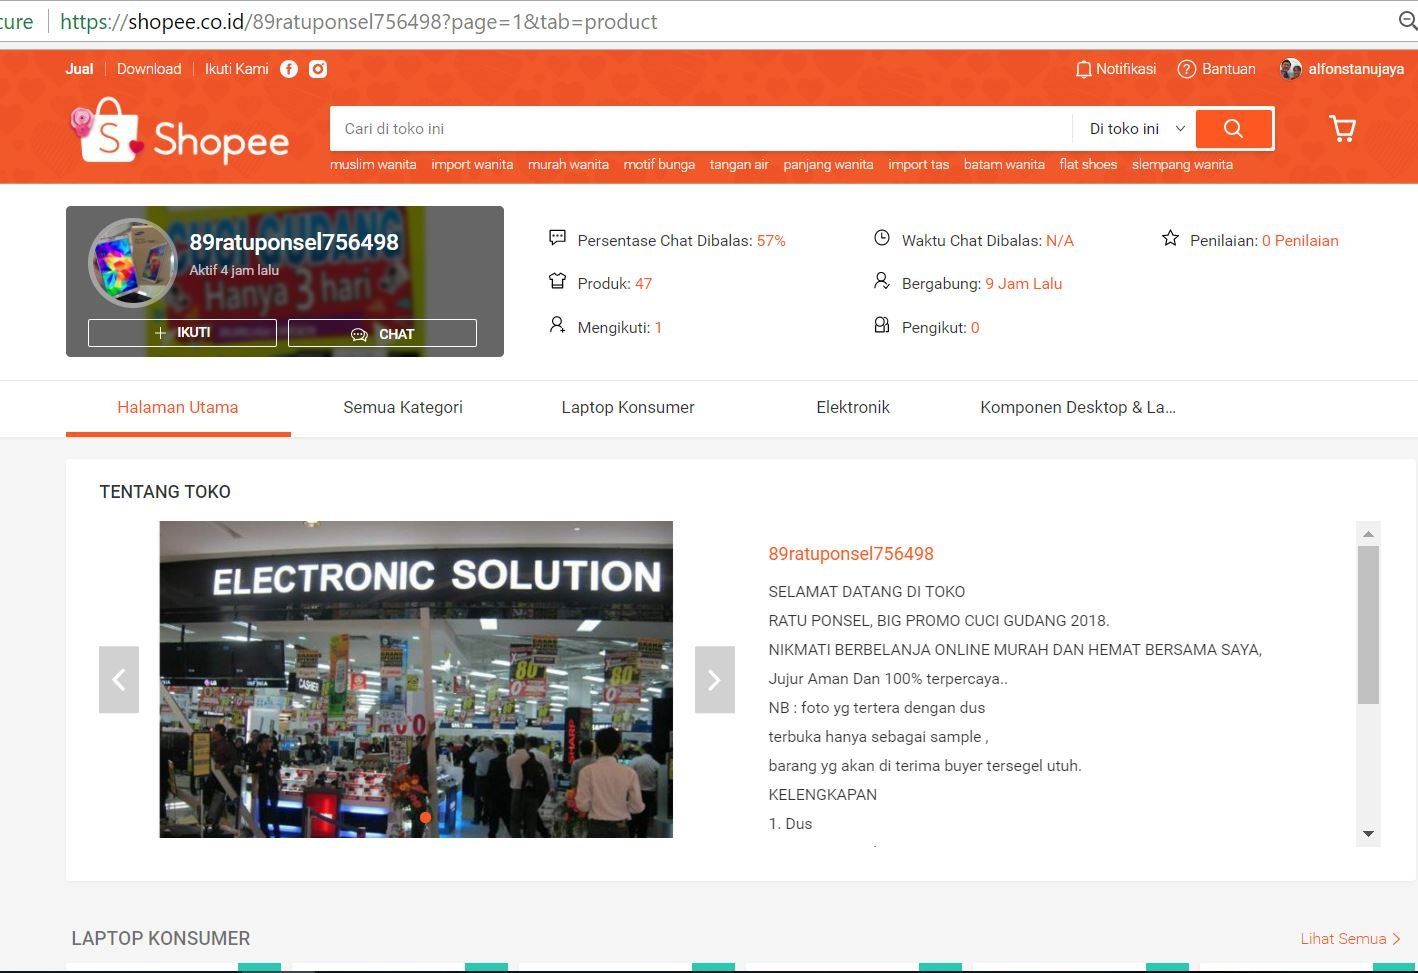Click the description scrollbar thumb
The image size is (1418, 973).
tap(1368, 625)
